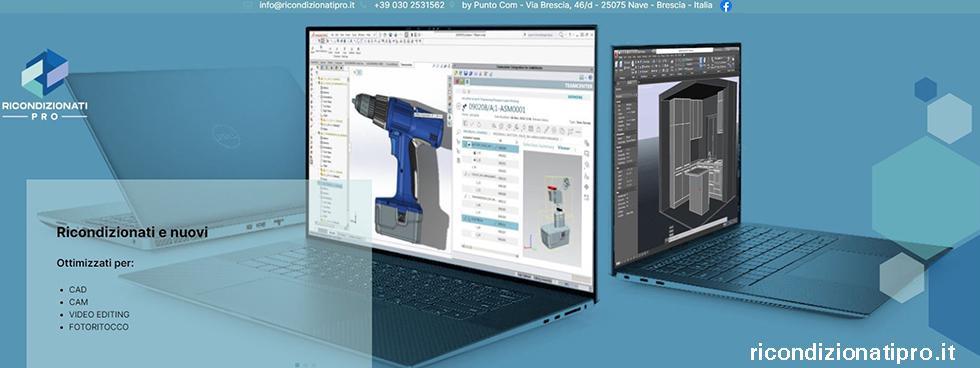Click the ricondizionatipro.it website text
Viewport: 980px width, 368px height.
[x=852, y=352]
